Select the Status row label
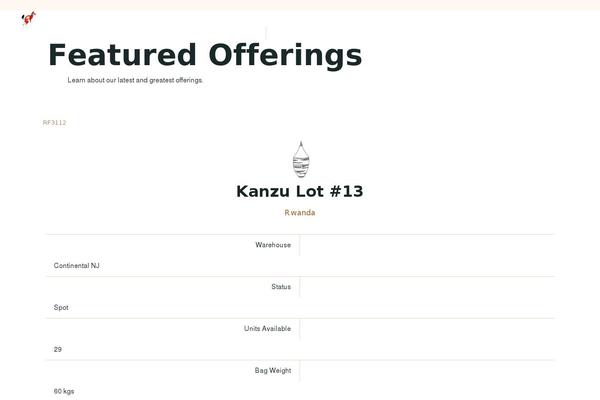 pos(281,287)
